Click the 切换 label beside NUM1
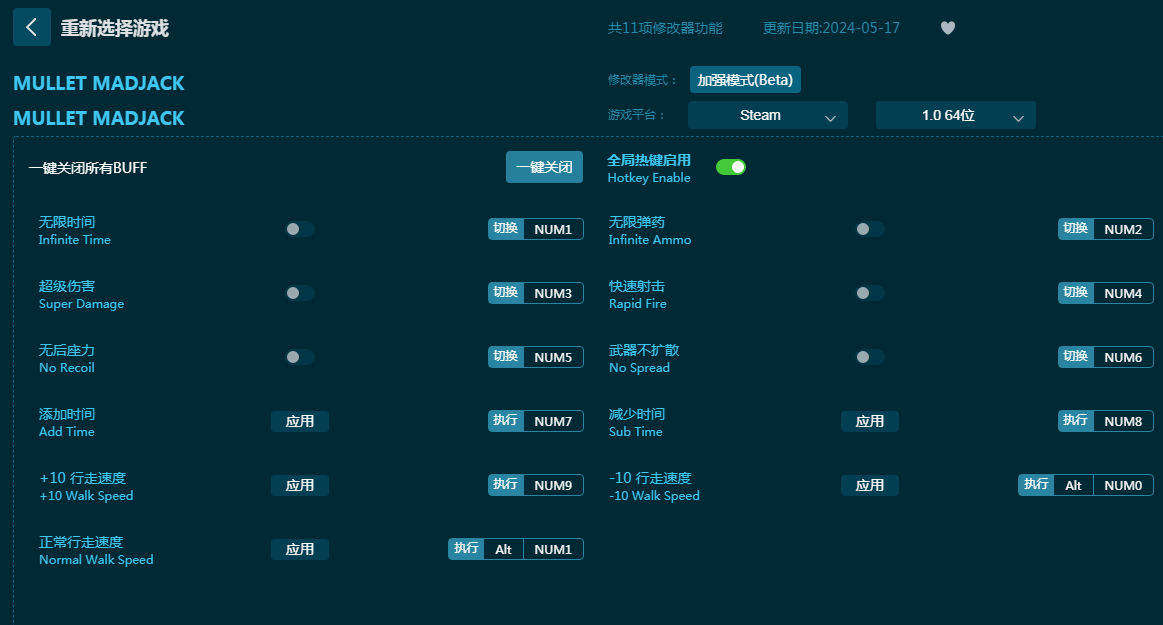Viewport: 1163px width, 625px height. [506, 228]
